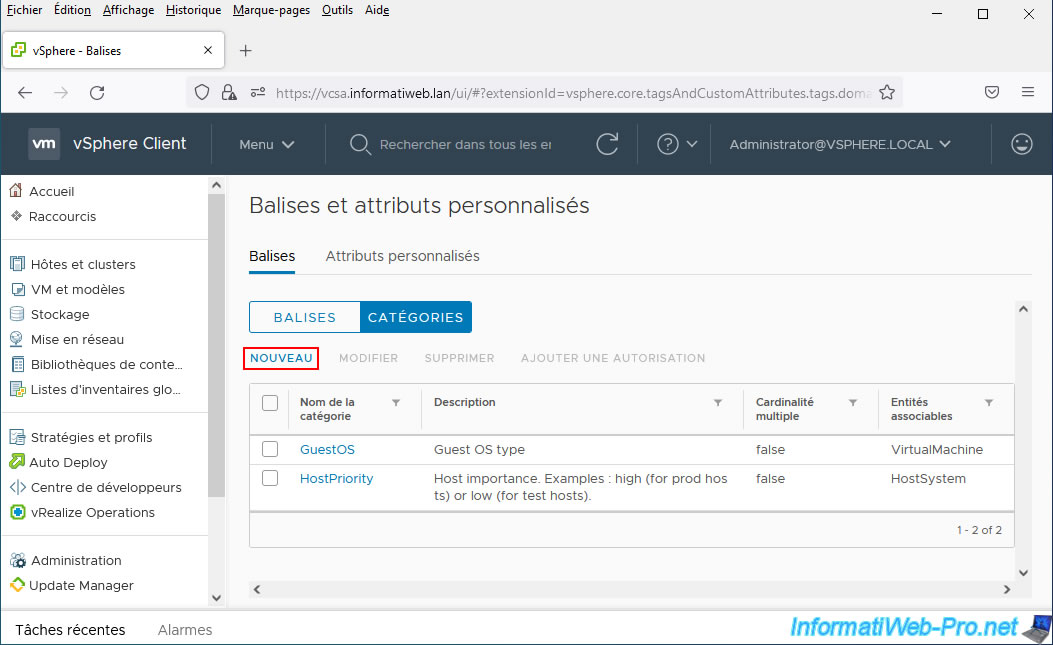Open the Historique browser menu
1053x645 pixels.
tap(193, 10)
